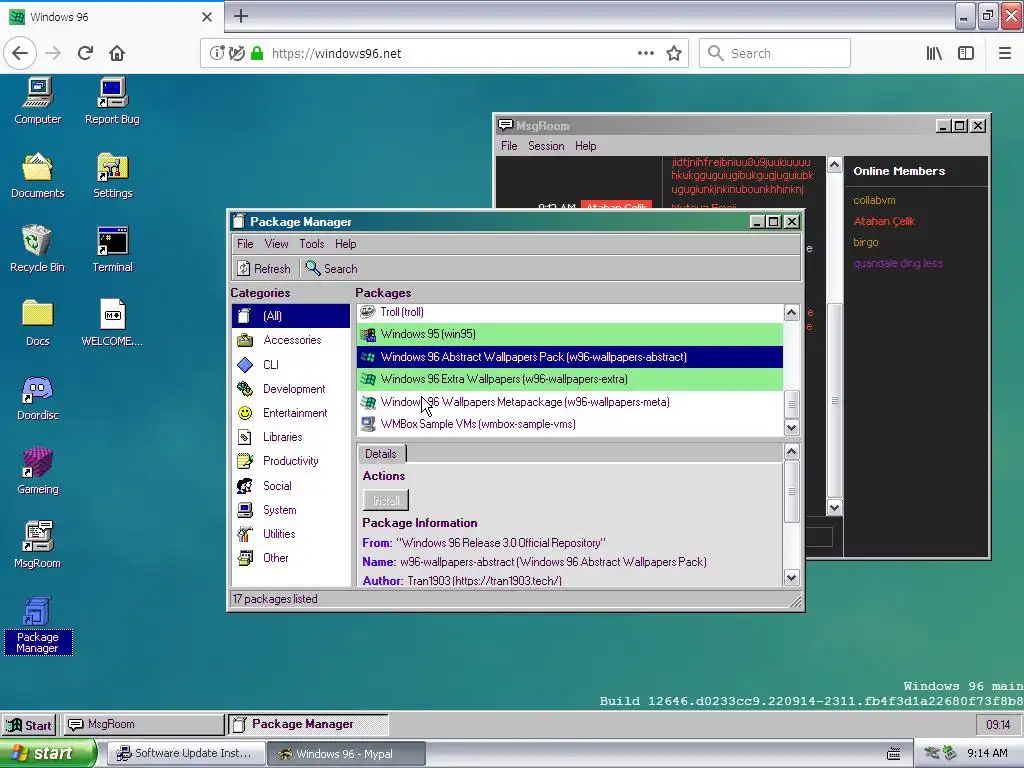
Task: Open Package Manager View menu
Action: click(x=276, y=244)
